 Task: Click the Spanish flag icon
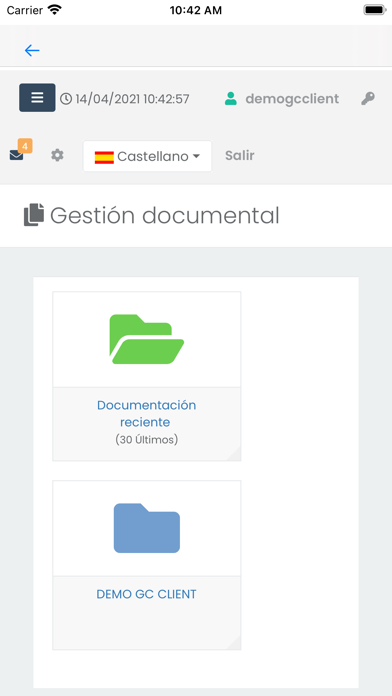(104, 157)
